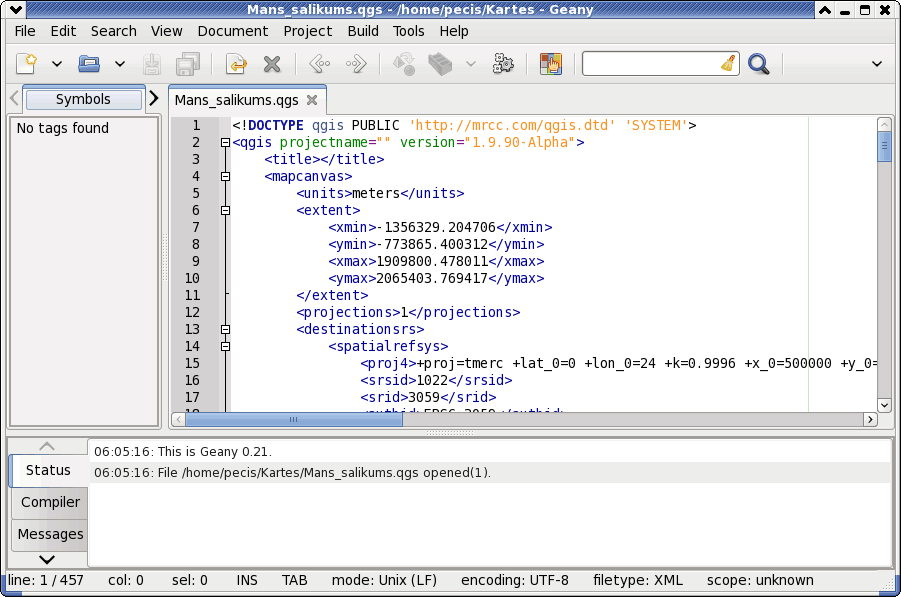Click the Save file icon
The height and width of the screenshot is (597, 901).
click(152, 64)
